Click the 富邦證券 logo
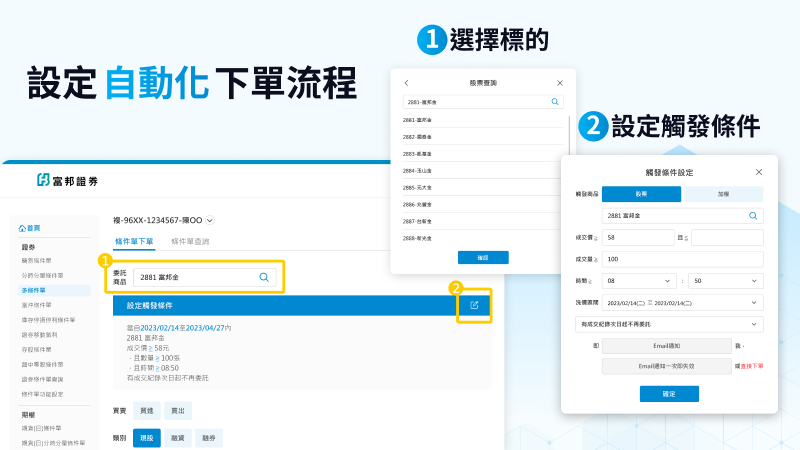This screenshot has height=450, width=800. [68, 180]
